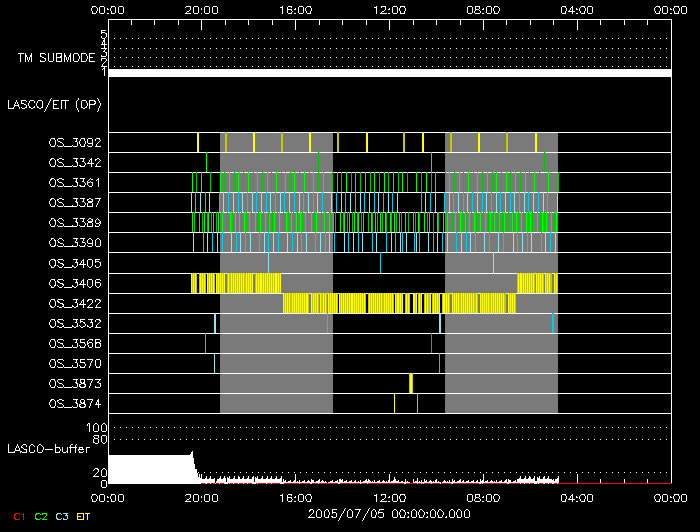The image size is (700, 532).
Task: Click the white filled LASCO-buffer area
Action: coord(148,470)
